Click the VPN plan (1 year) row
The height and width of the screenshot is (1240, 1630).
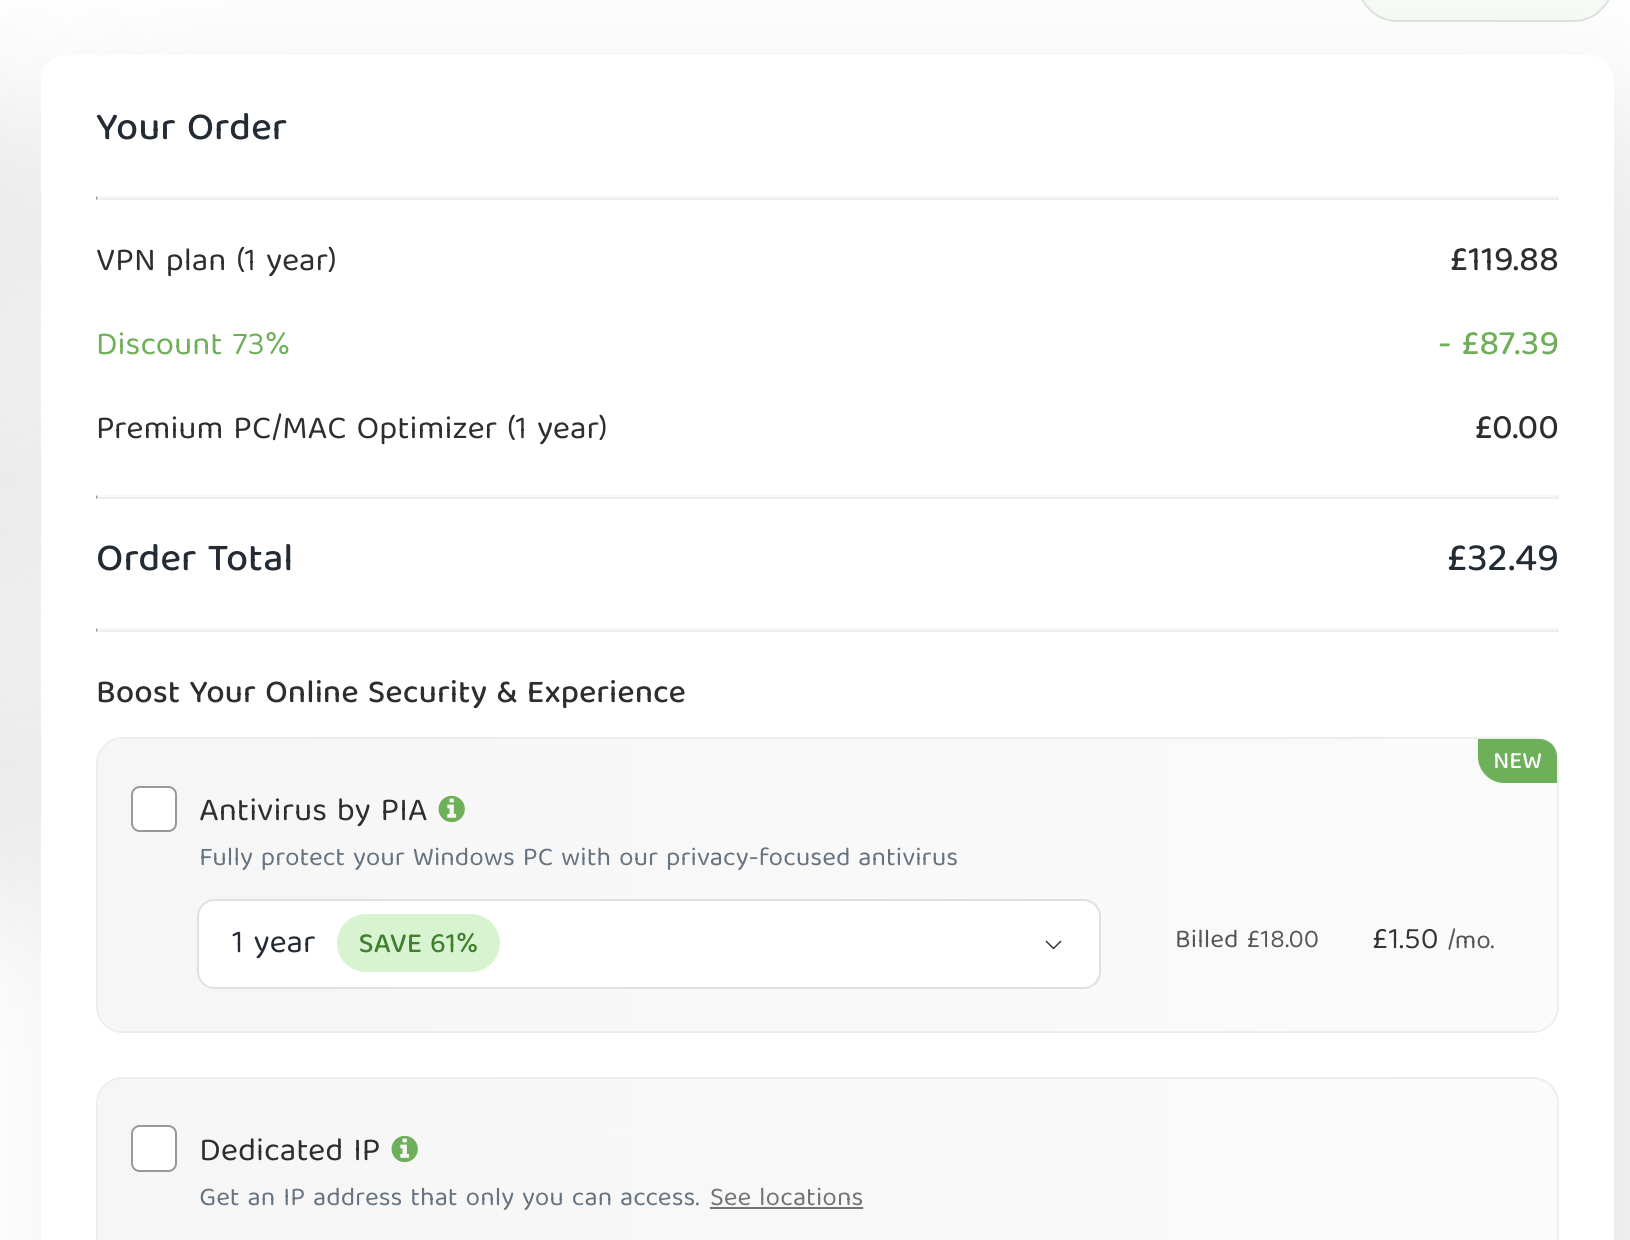(x=216, y=260)
